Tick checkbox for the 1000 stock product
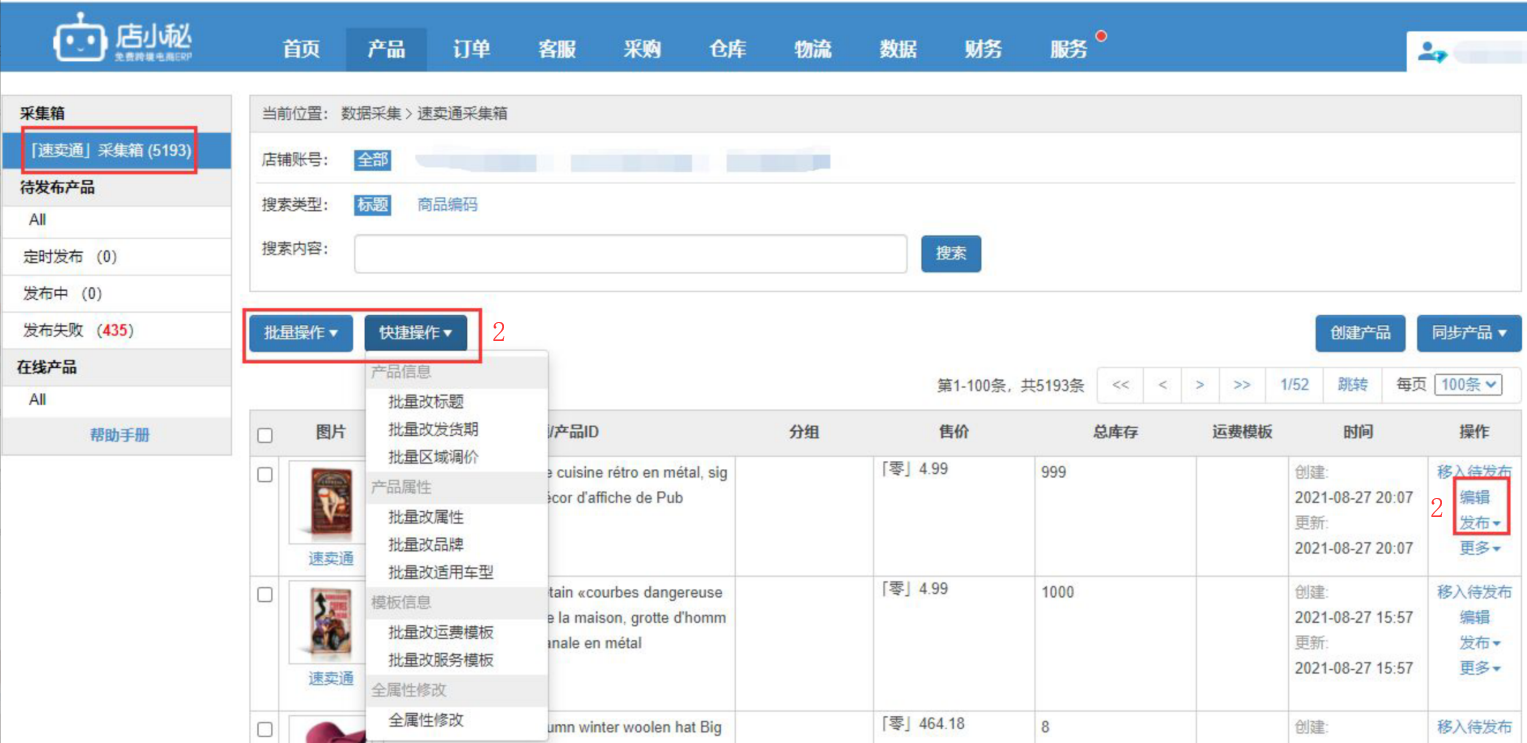 tap(265, 595)
